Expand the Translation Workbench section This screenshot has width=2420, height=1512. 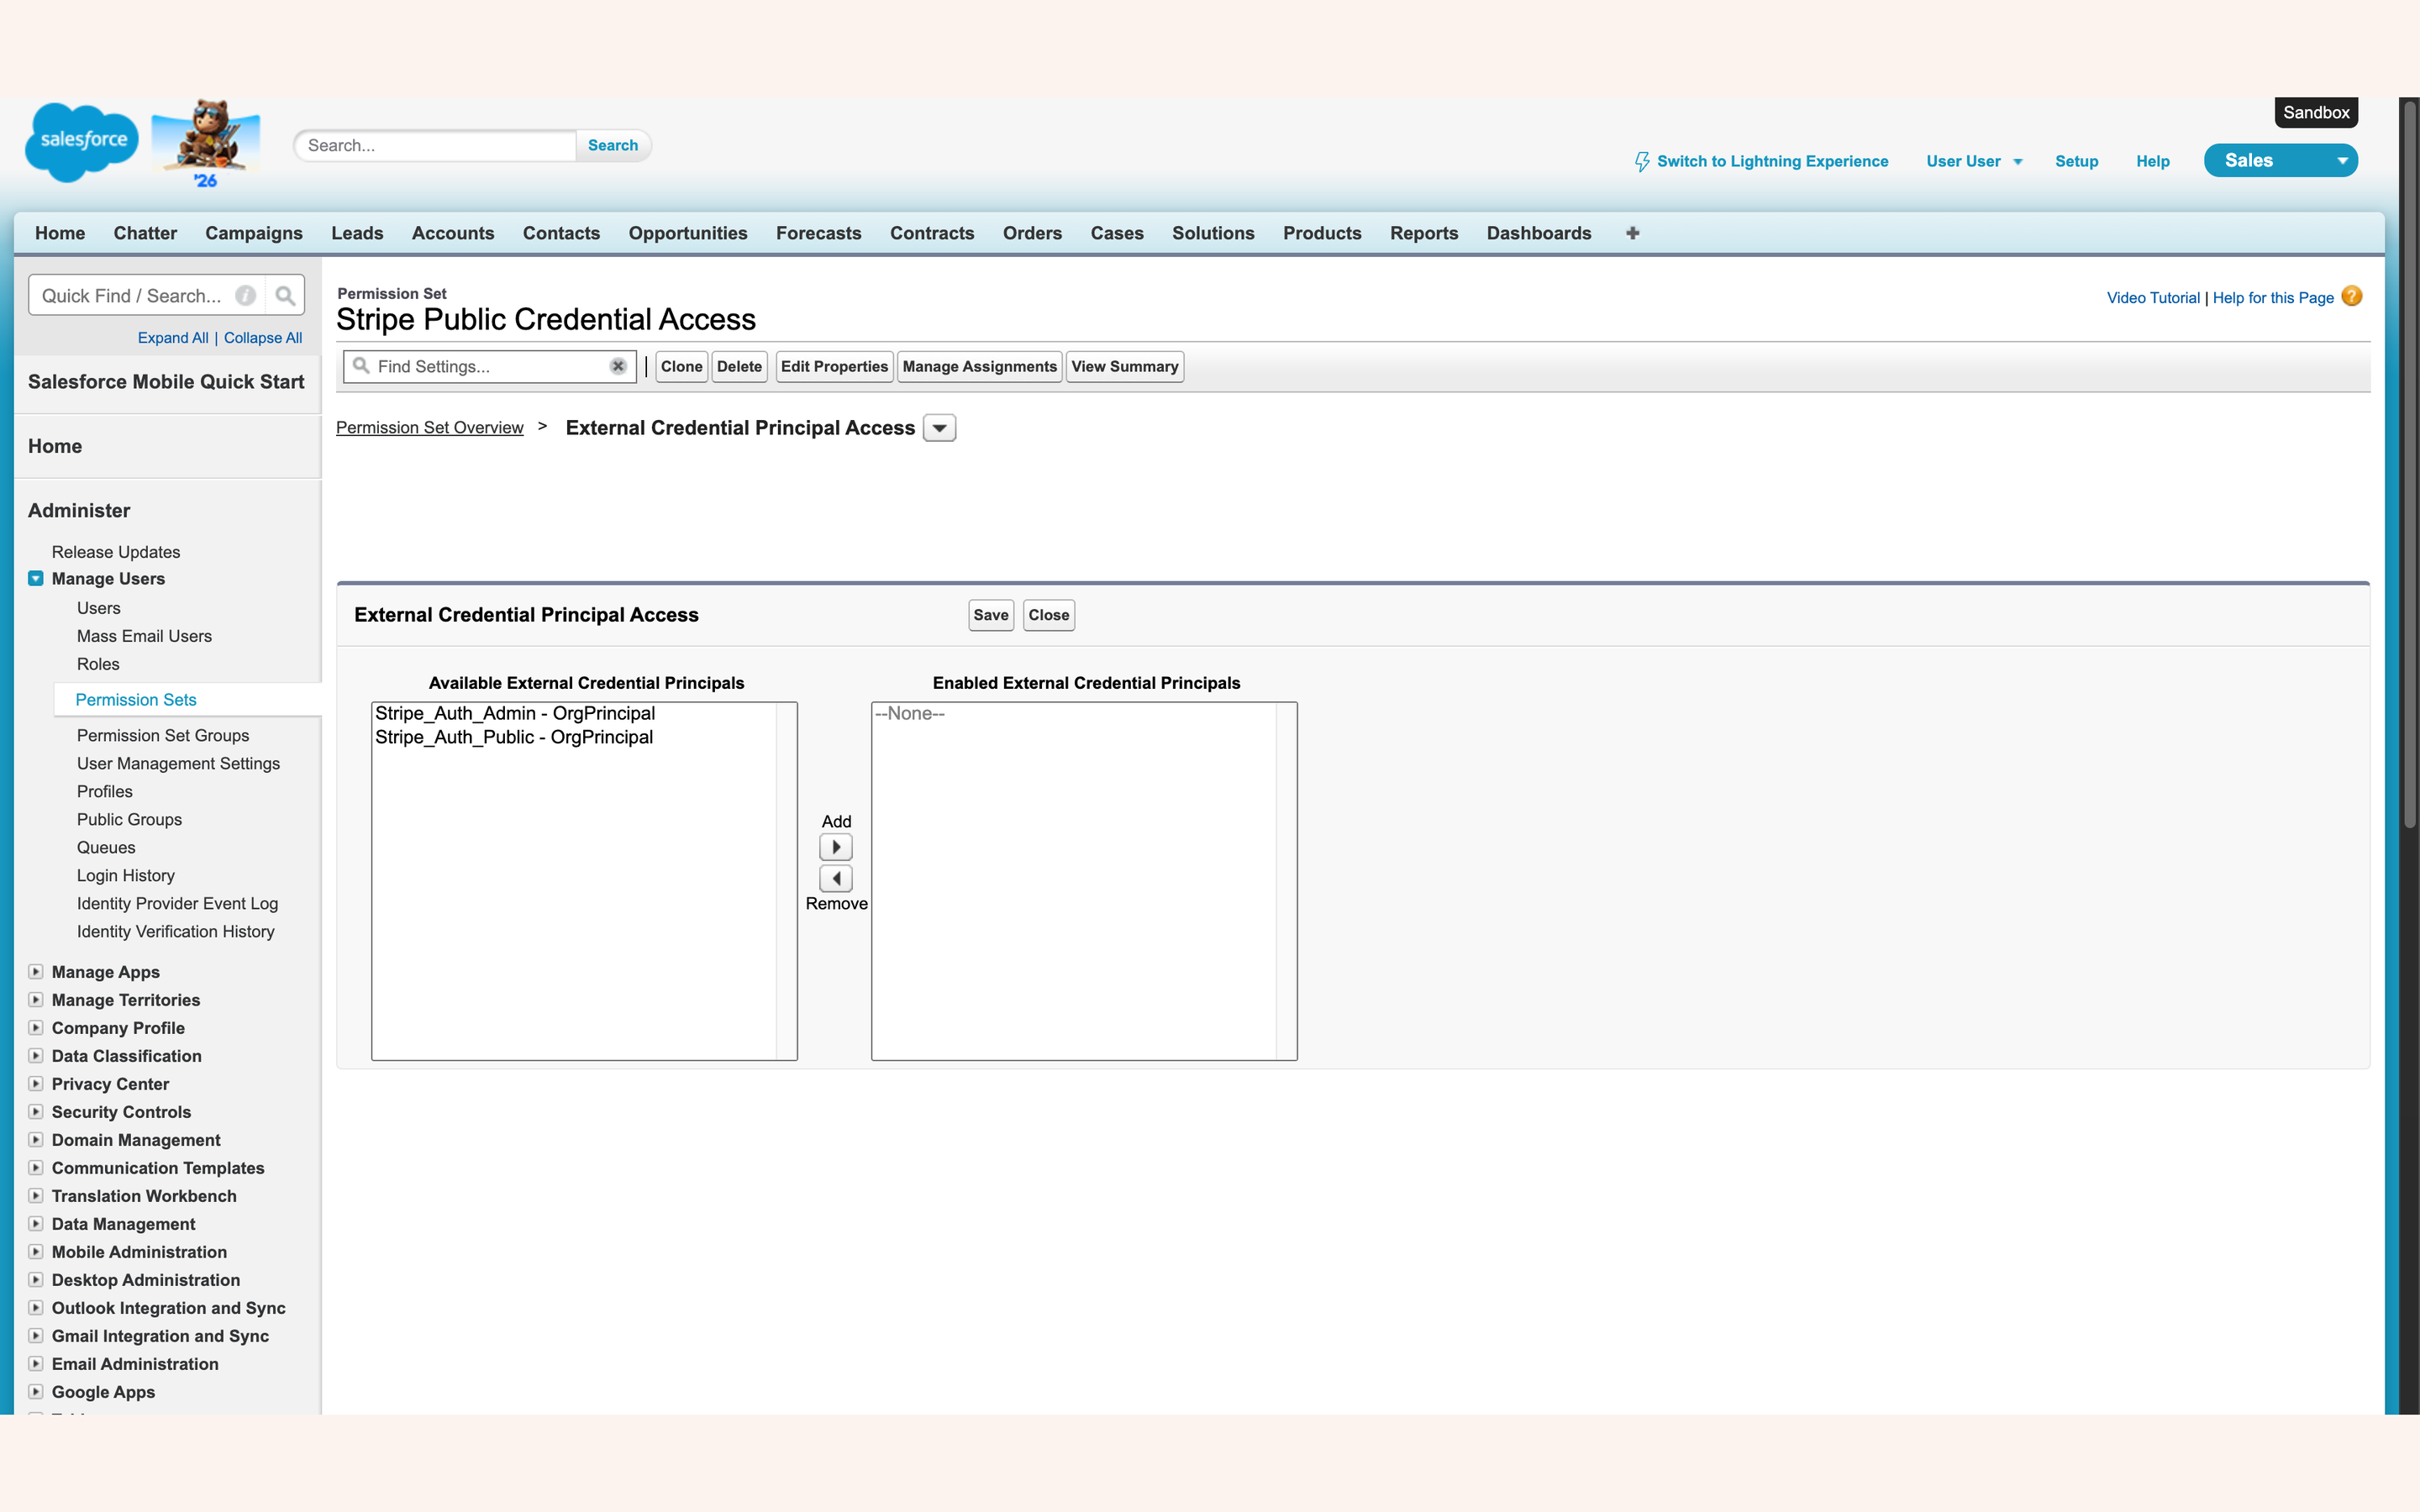tap(36, 1196)
